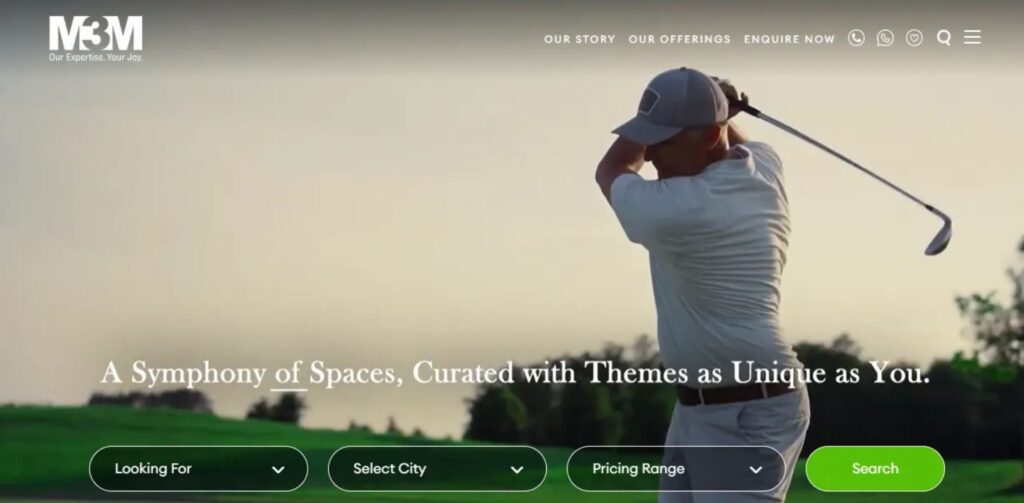Click the magnifier search icon in header
Image resolution: width=1024 pixels, height=503 pixels.
point(944,38)
